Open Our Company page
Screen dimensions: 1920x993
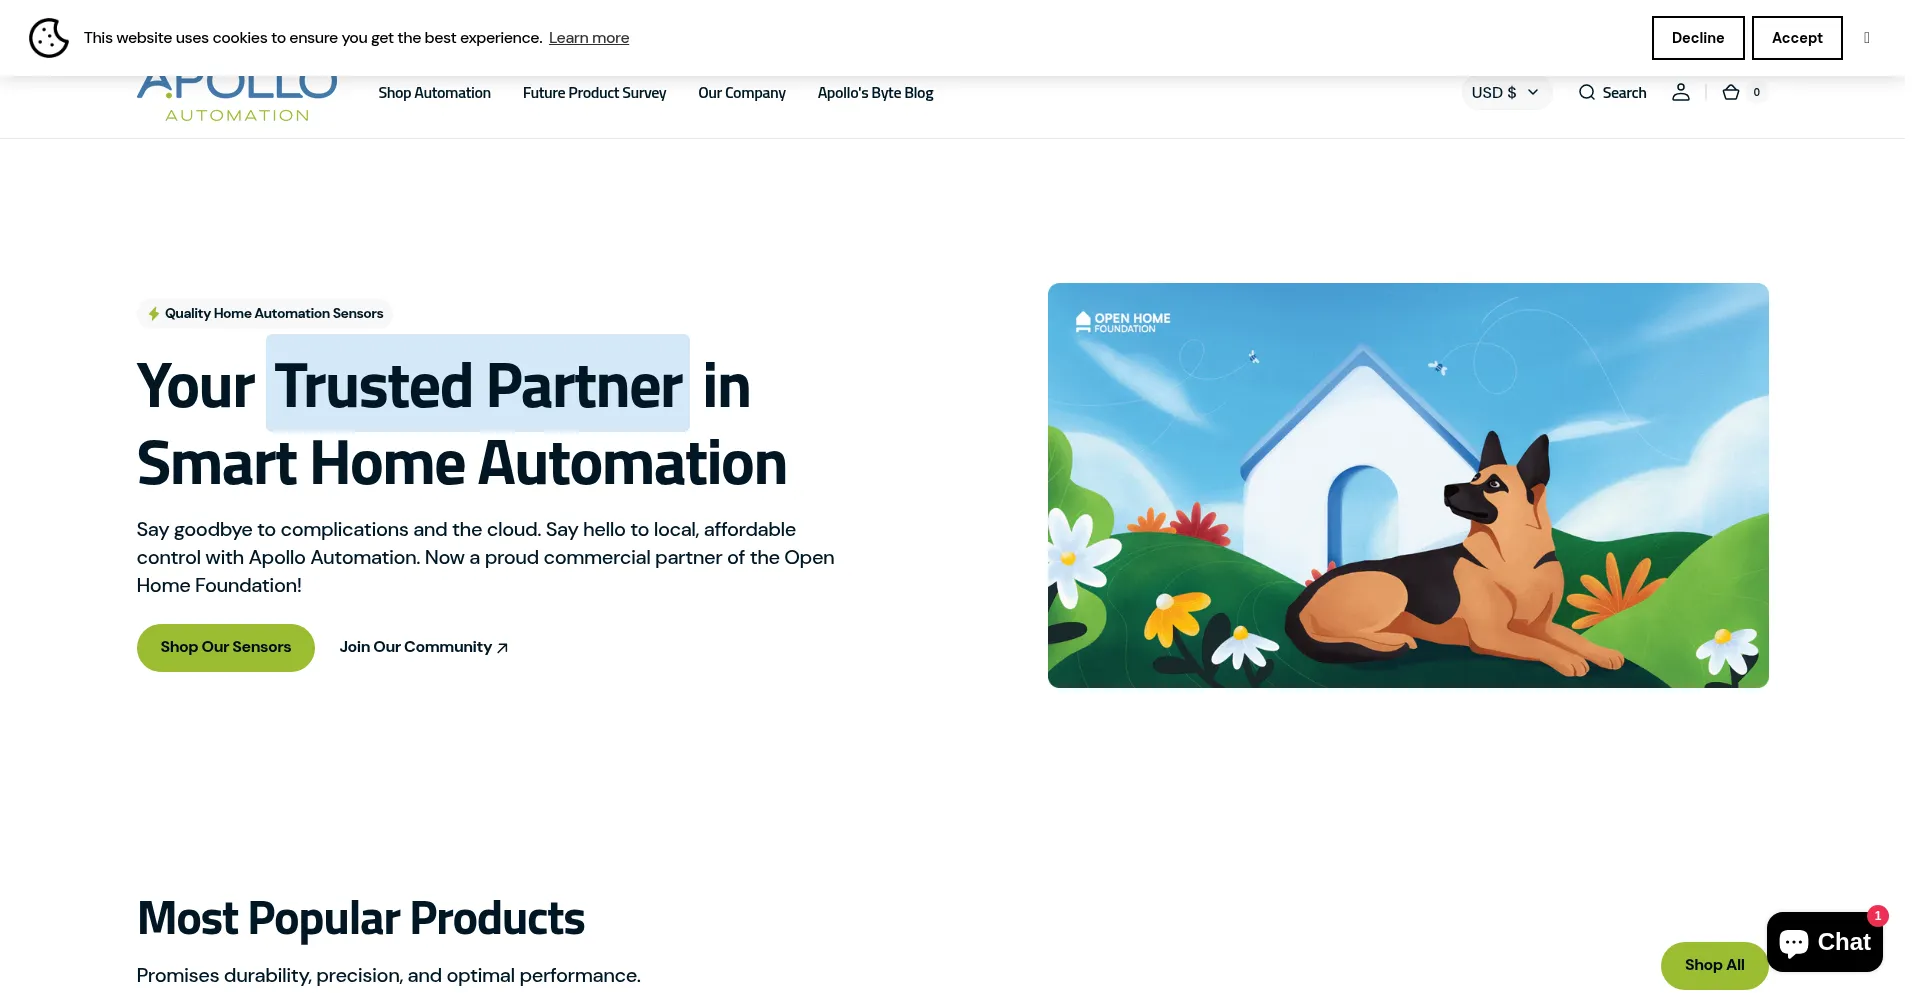[x=741, y=92]
